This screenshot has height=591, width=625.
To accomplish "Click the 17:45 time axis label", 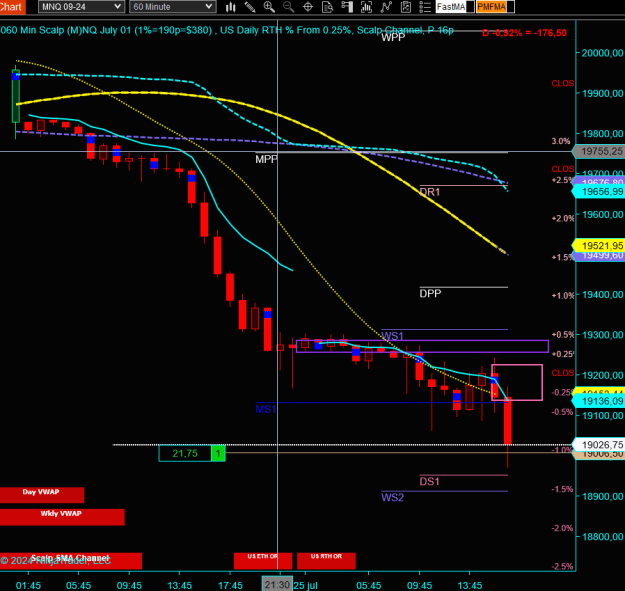I will click(x=230, y=585).
